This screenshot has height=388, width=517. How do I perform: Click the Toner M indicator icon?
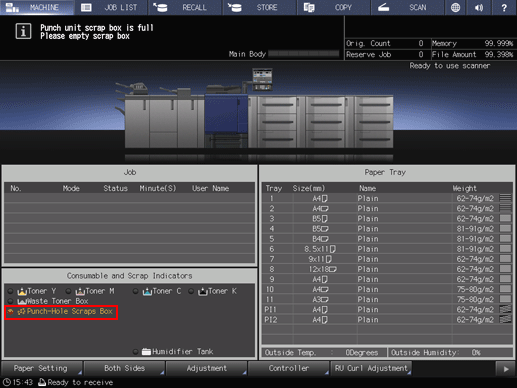point(80,292)
